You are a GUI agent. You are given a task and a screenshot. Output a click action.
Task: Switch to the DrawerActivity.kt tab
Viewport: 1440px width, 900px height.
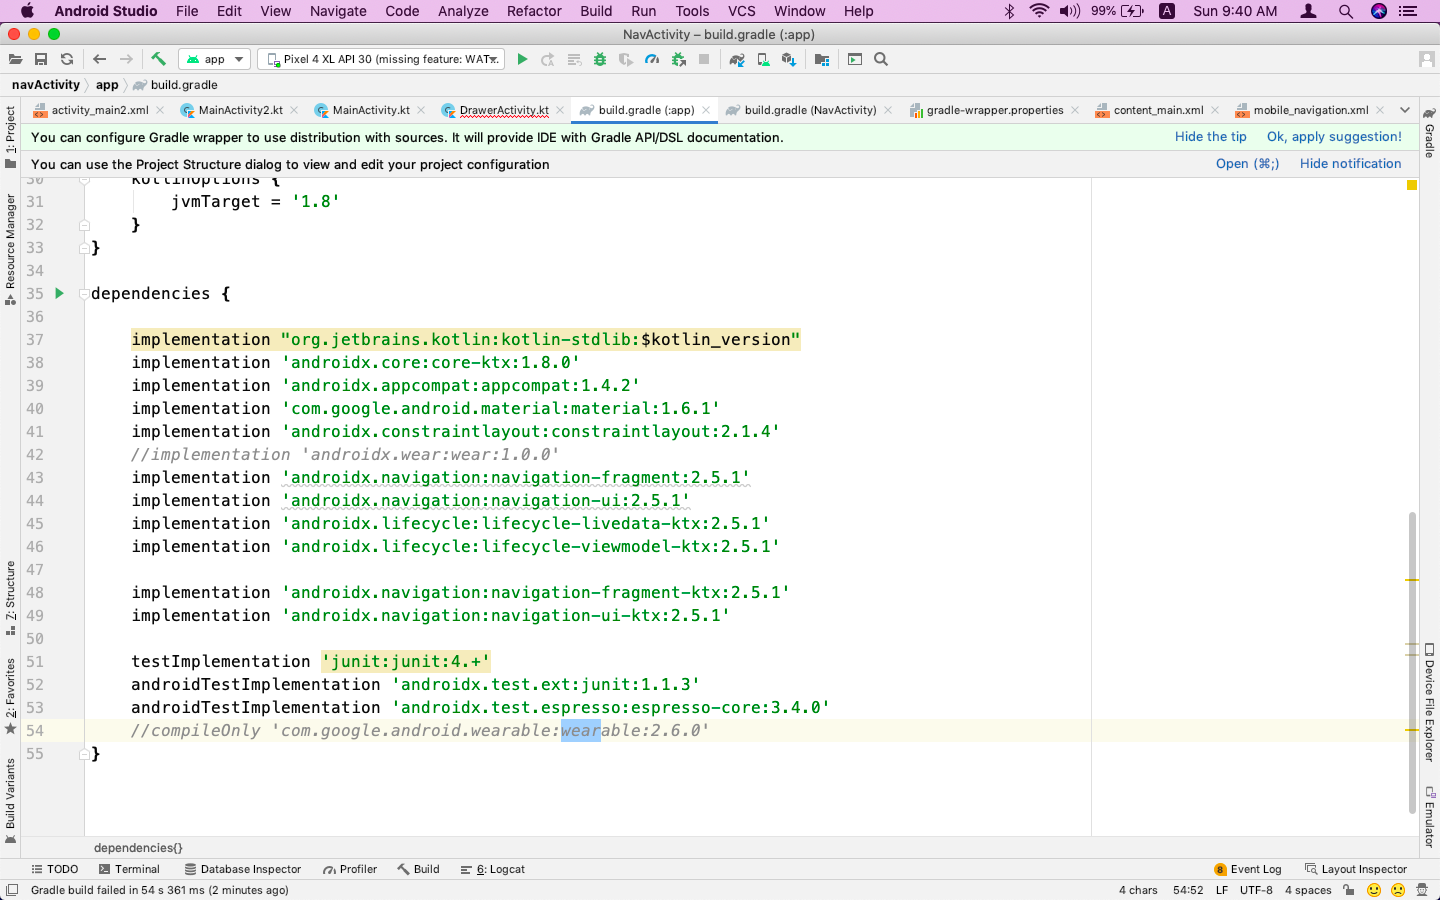(504, 110)
